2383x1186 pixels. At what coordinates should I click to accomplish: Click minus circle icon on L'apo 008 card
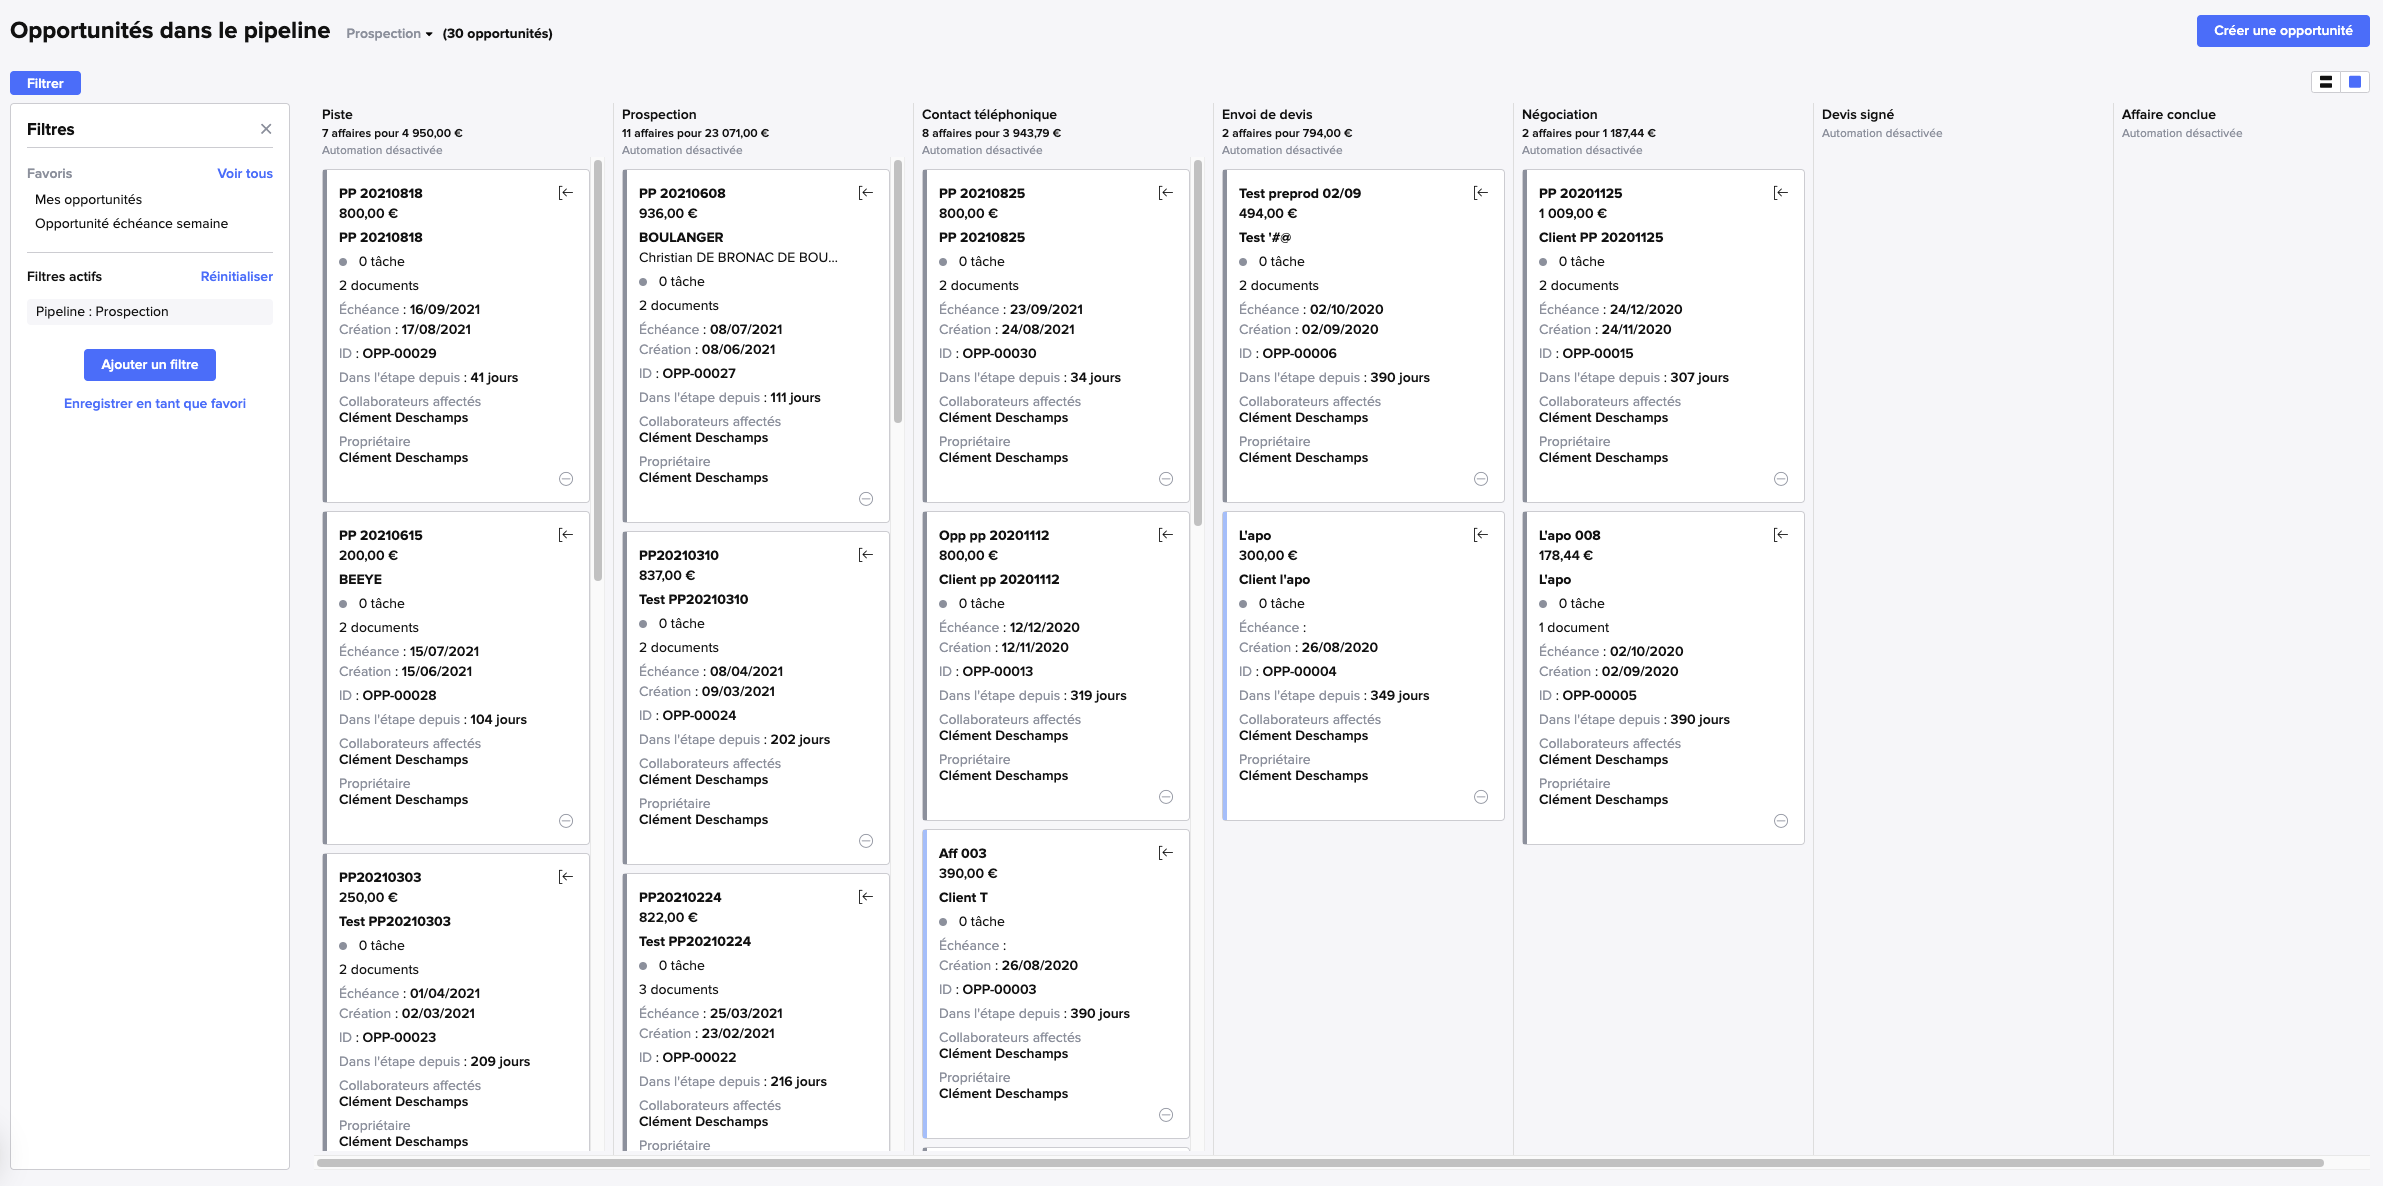pyautogui.click(x=1781, y=821)
